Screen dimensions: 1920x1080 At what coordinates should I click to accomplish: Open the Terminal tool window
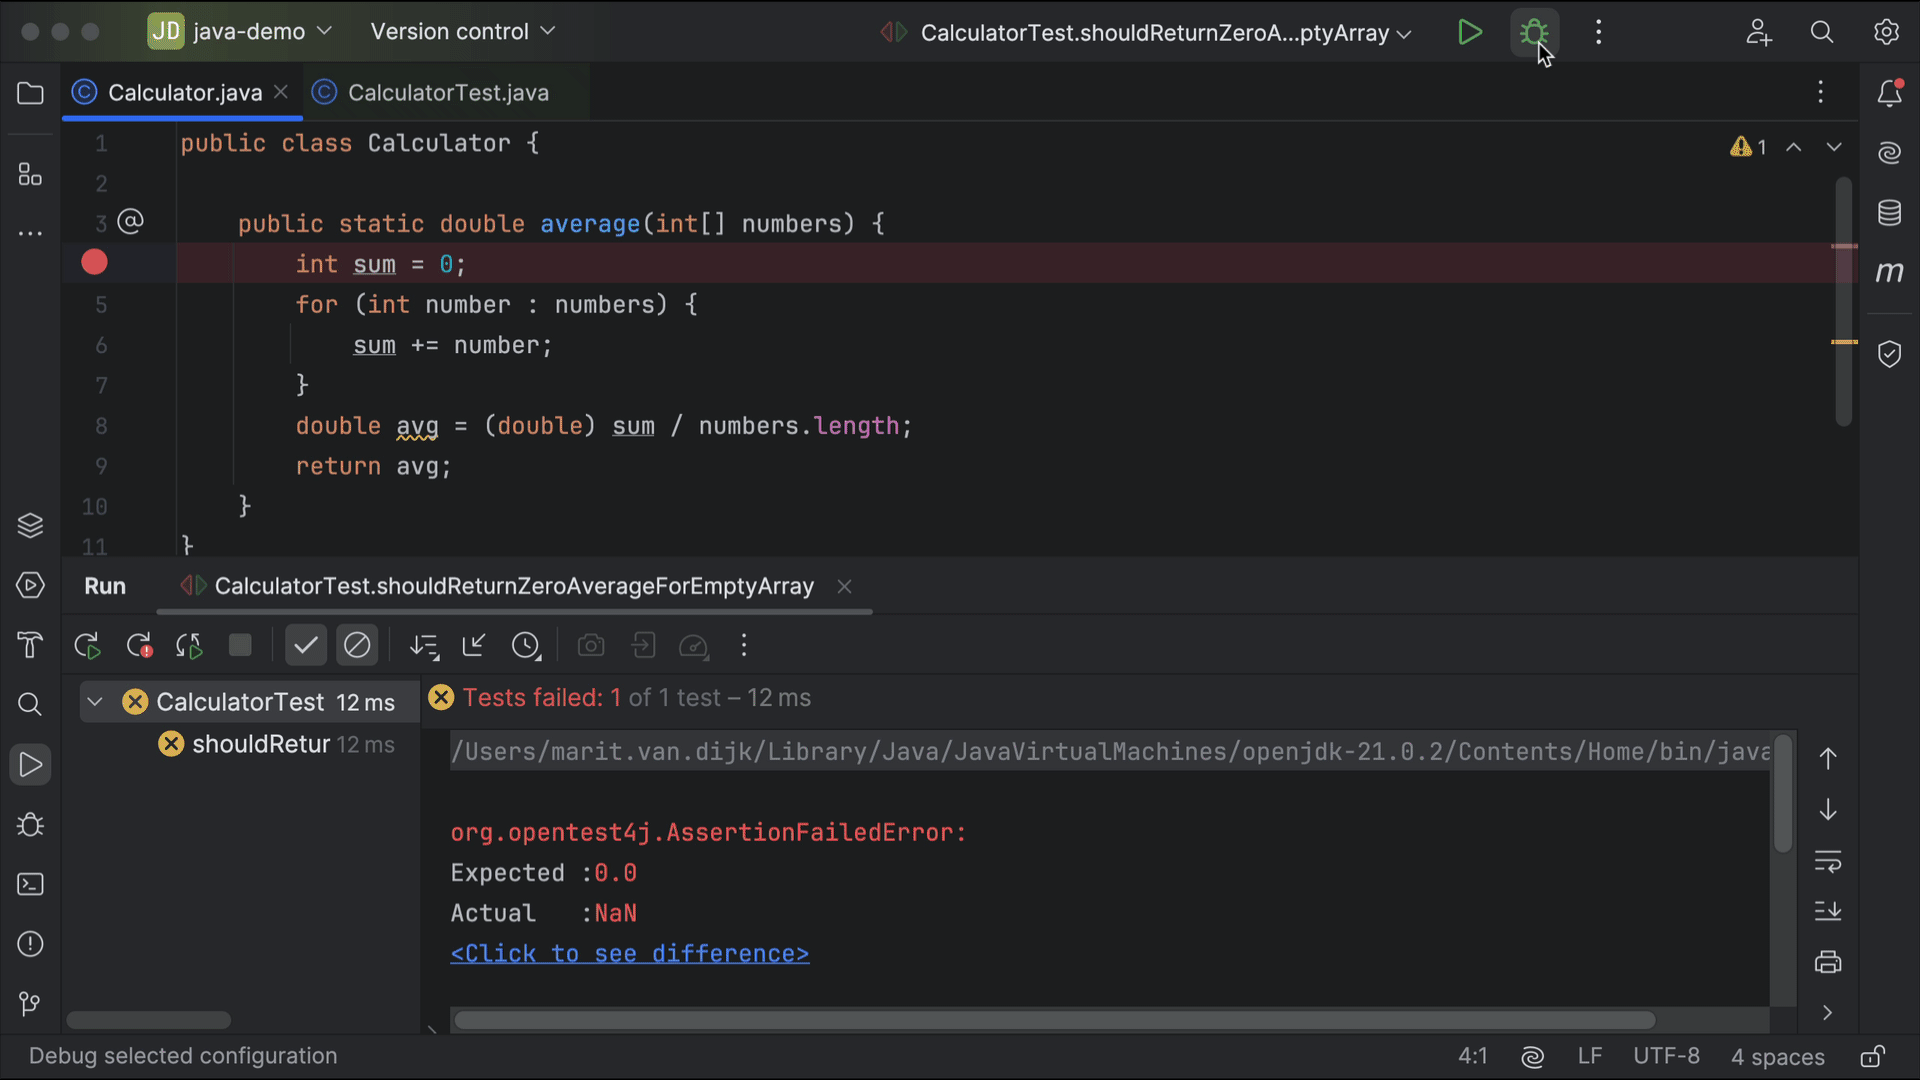[x=30, y=884]
